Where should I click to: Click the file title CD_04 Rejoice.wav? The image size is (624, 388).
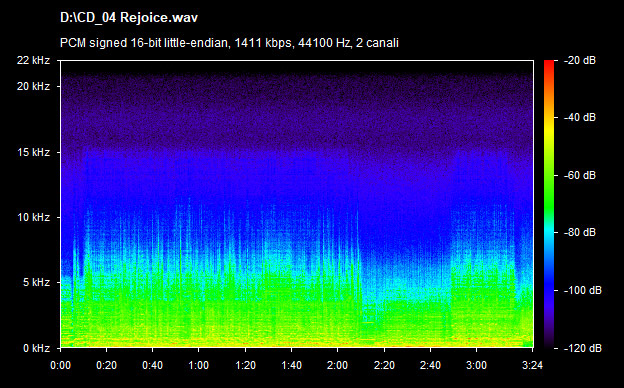129,18
